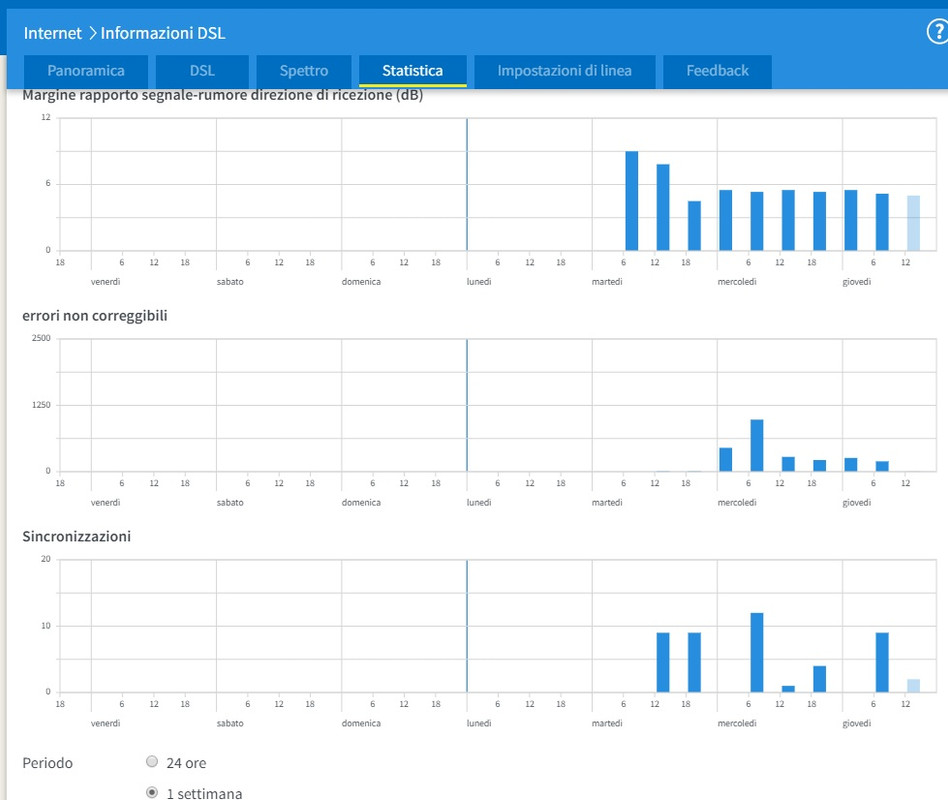Click the 1250 axis label on errors chart
948x800 pixels.
(41, 405)
